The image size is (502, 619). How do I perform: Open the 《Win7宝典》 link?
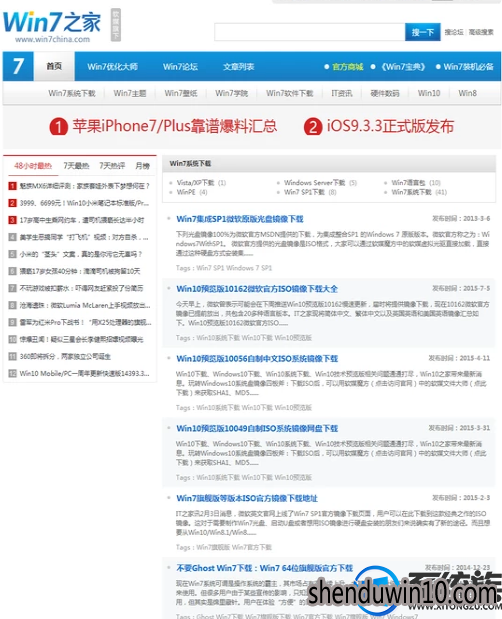403,67
